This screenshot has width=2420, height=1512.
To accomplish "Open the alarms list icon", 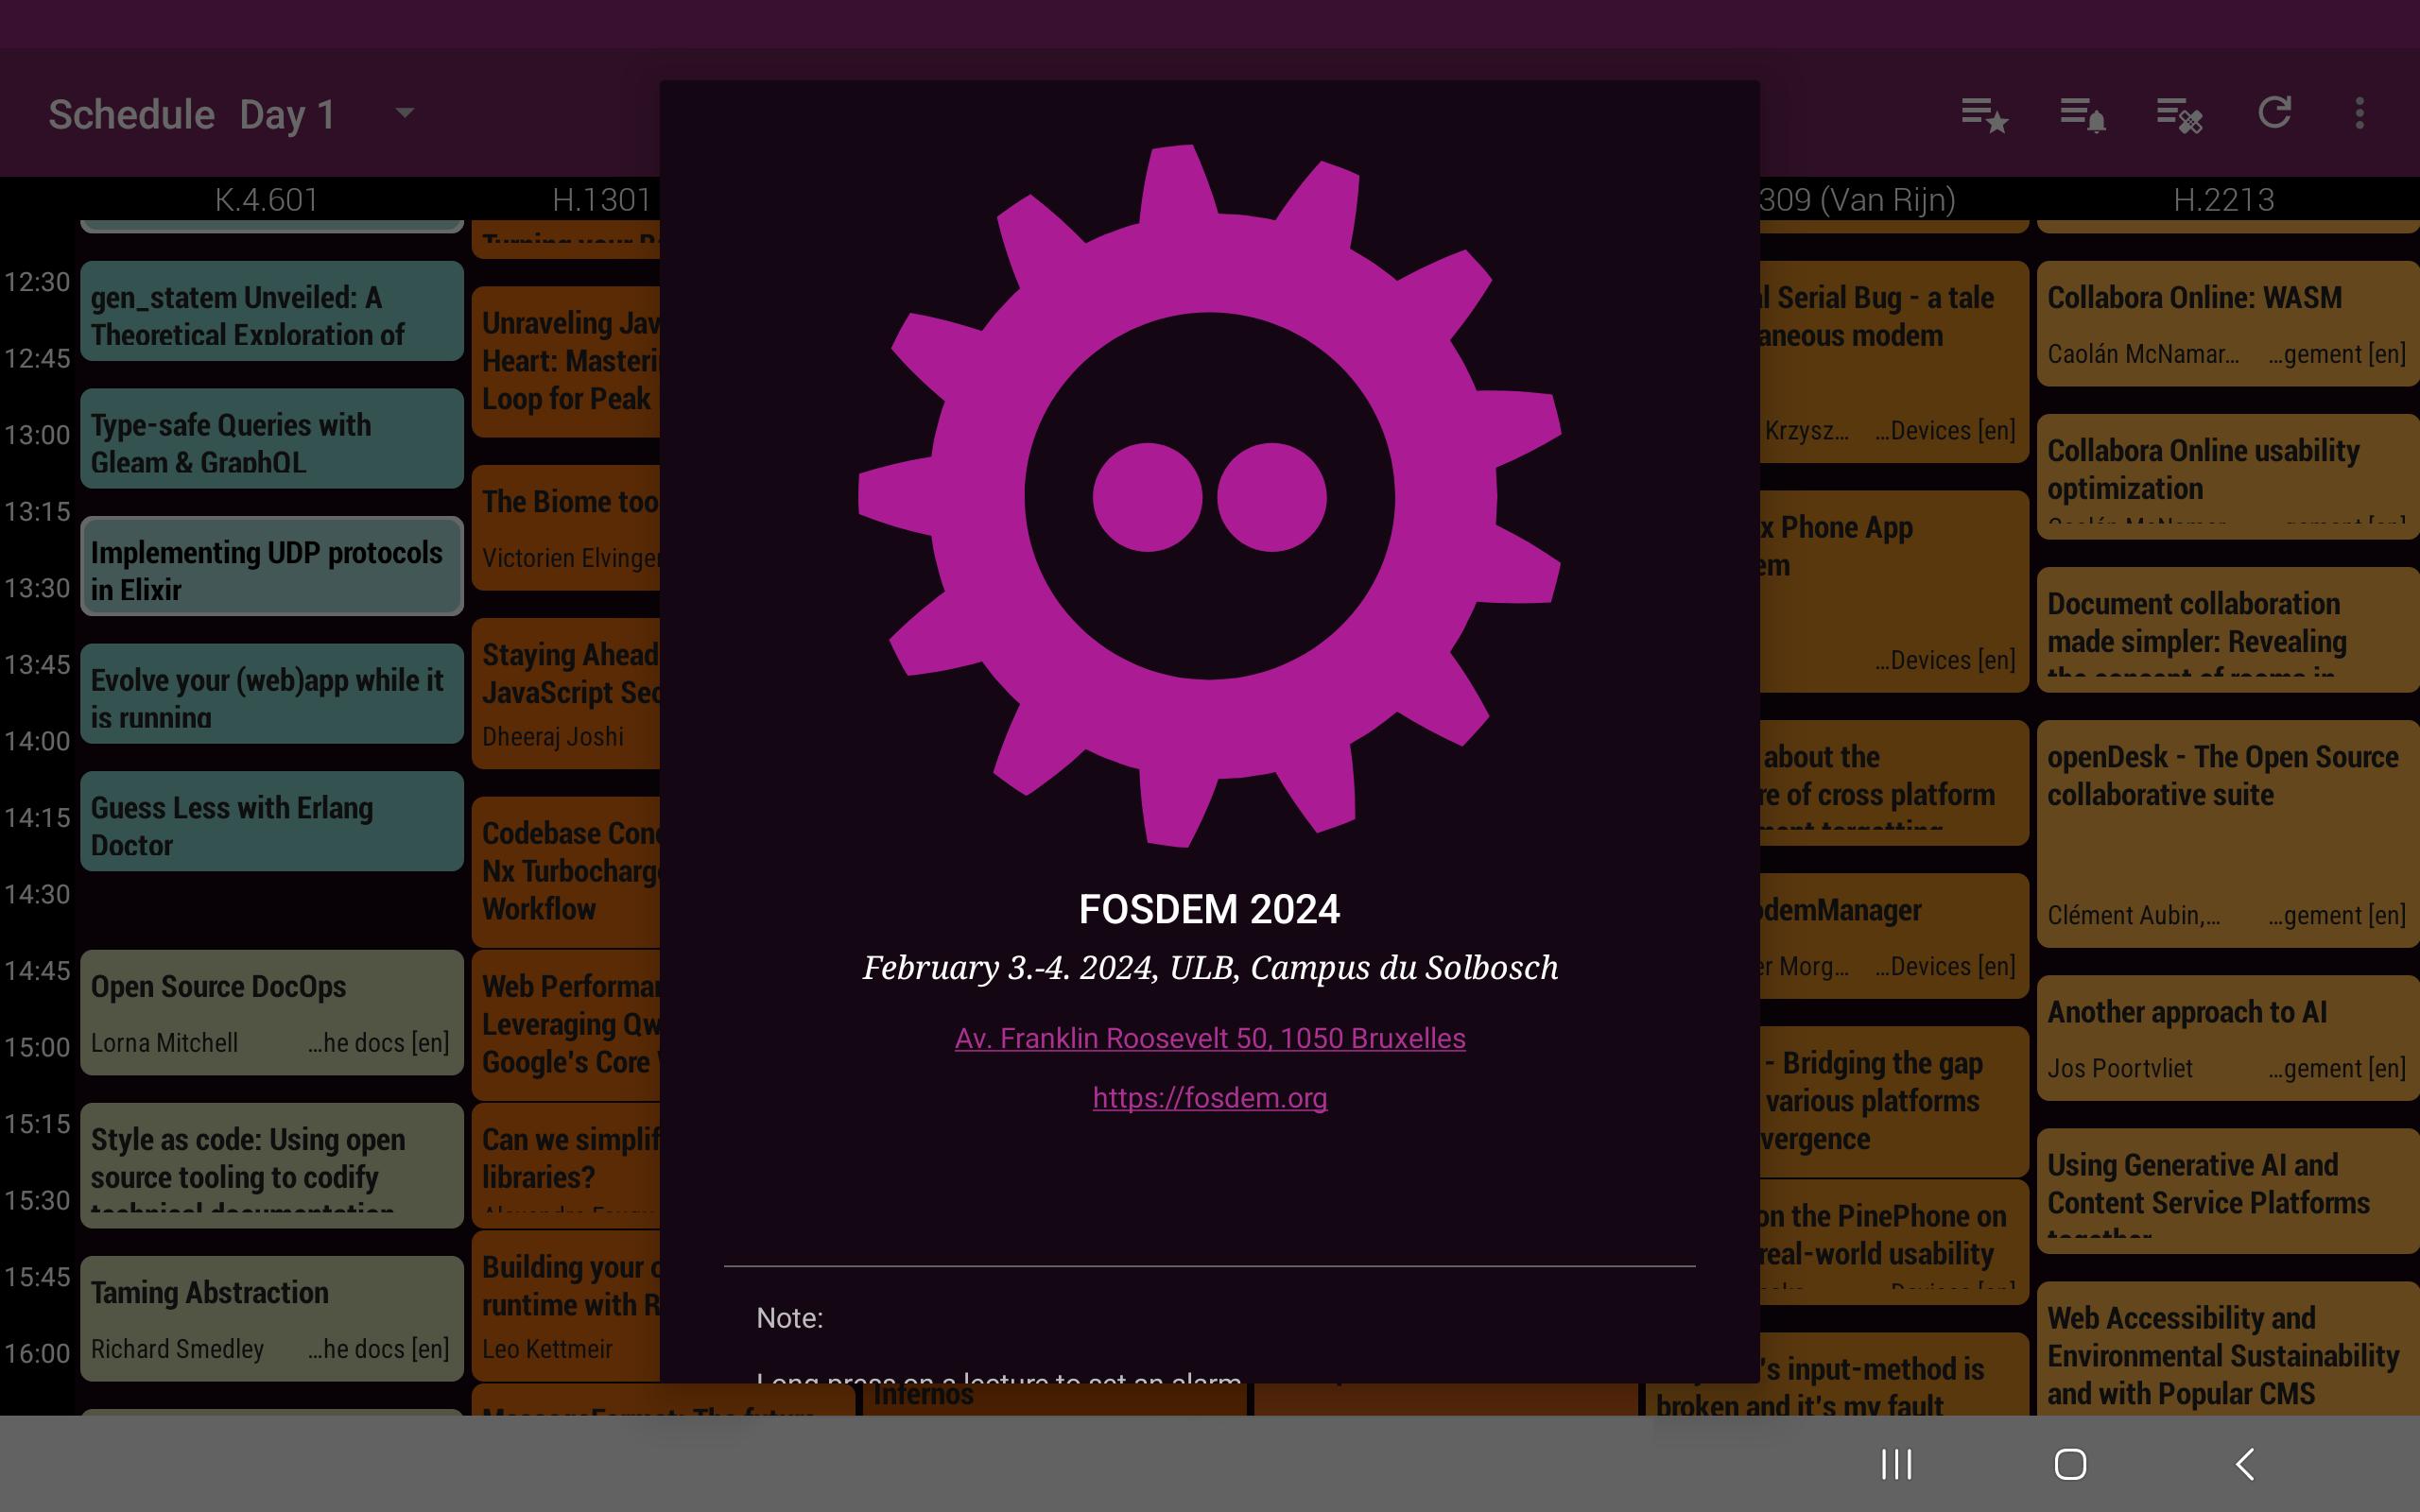I will click(2083, 114).
